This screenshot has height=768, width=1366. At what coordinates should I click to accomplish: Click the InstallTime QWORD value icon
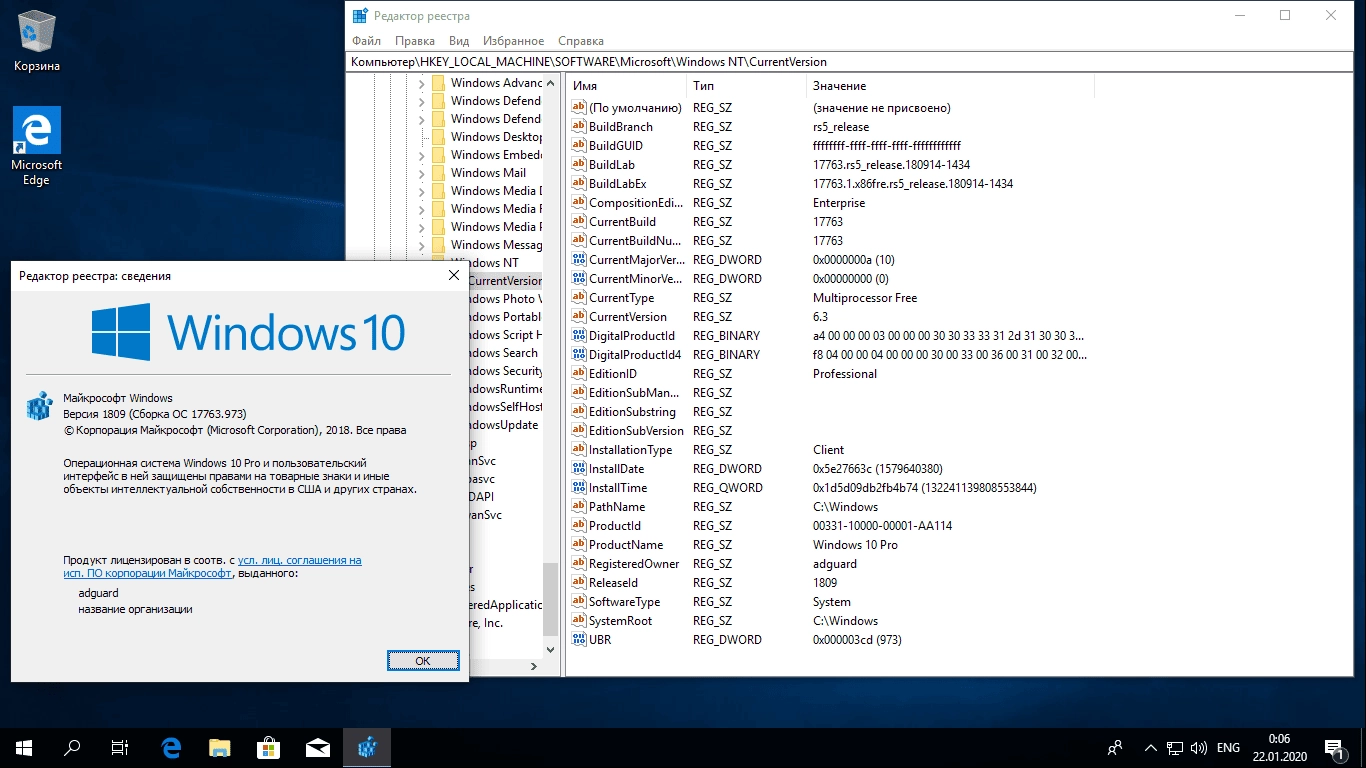coord(578,488)
